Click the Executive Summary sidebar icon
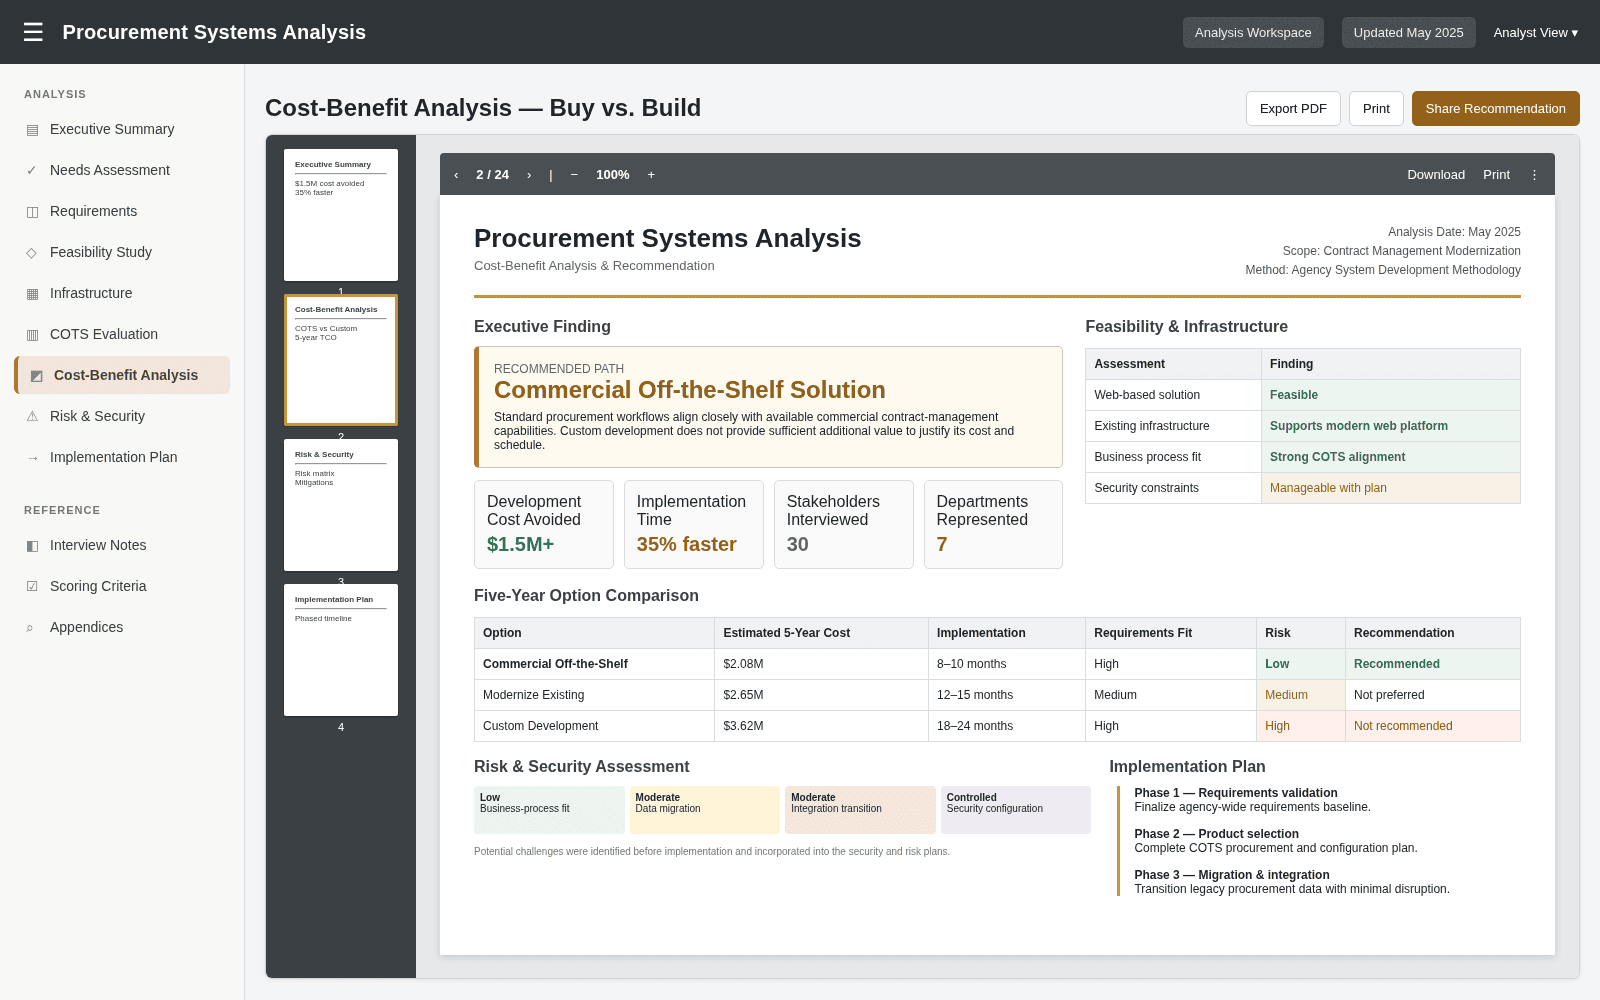Screen dimensions: 1600x1000 (x=32, y=130)
